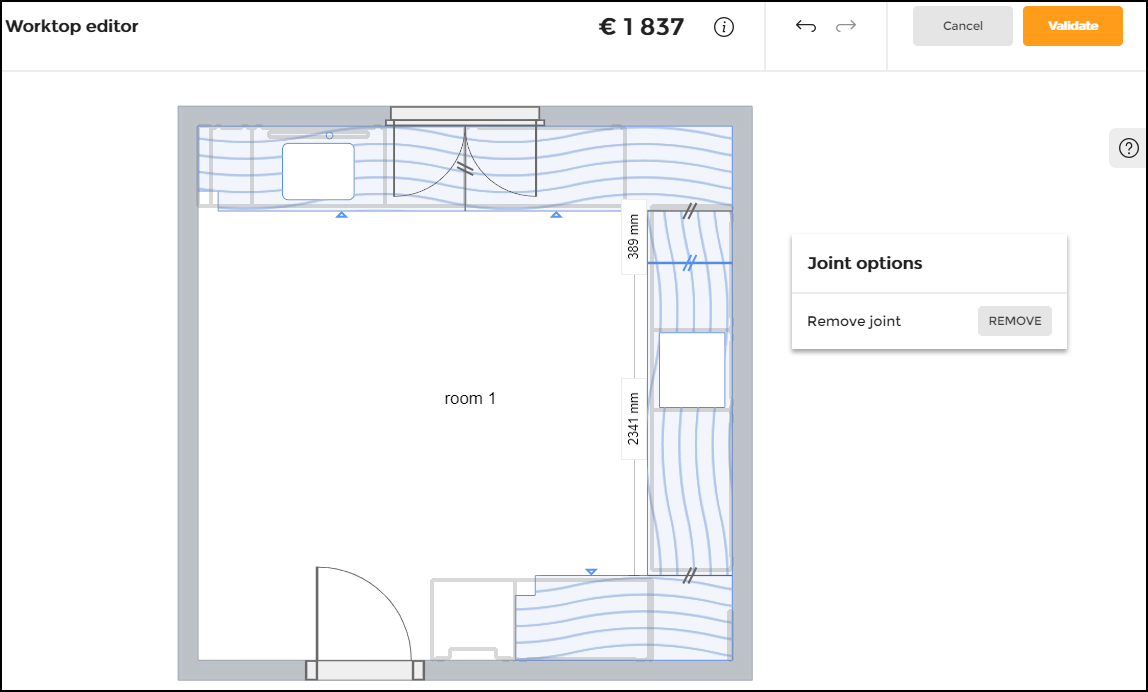Screen dimensions: 1148x692
Task: Undo the last worktop change
Action: tap(805, 26)
